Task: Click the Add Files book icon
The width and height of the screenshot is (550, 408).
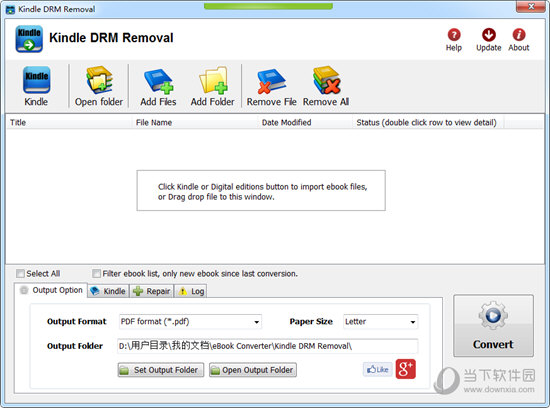Action: 159,81
